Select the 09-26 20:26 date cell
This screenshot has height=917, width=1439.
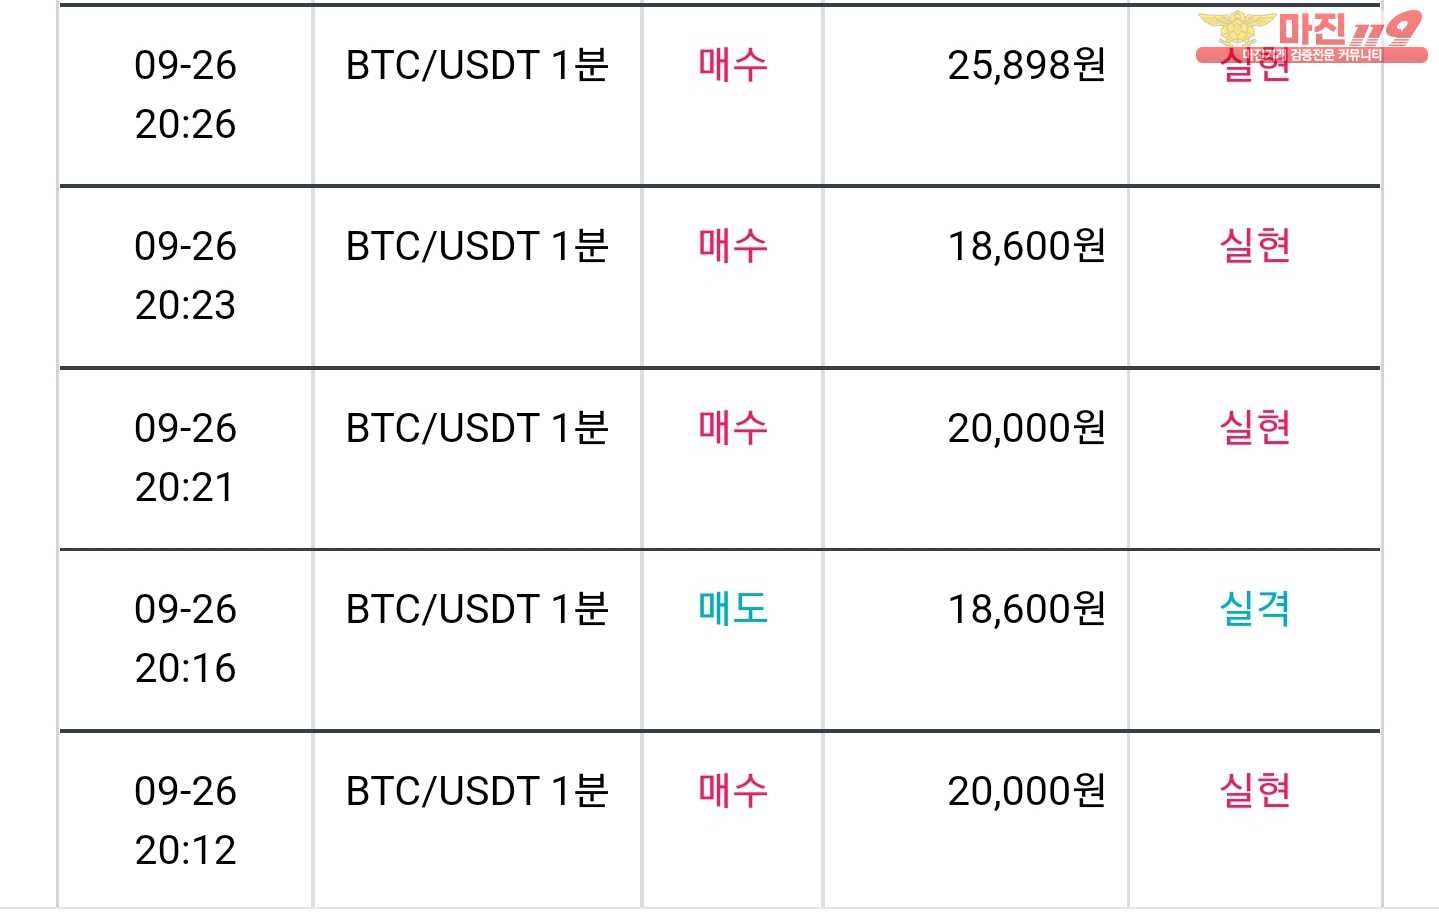click(186, 95)
